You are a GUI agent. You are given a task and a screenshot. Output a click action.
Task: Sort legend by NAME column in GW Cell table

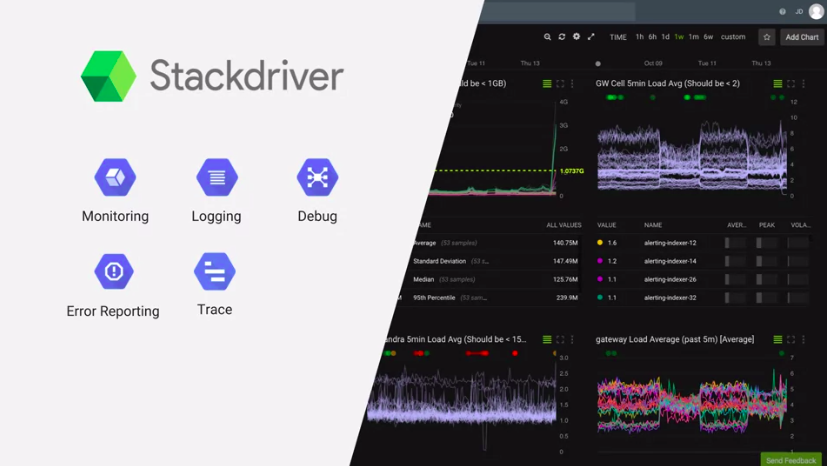(653, 225)
